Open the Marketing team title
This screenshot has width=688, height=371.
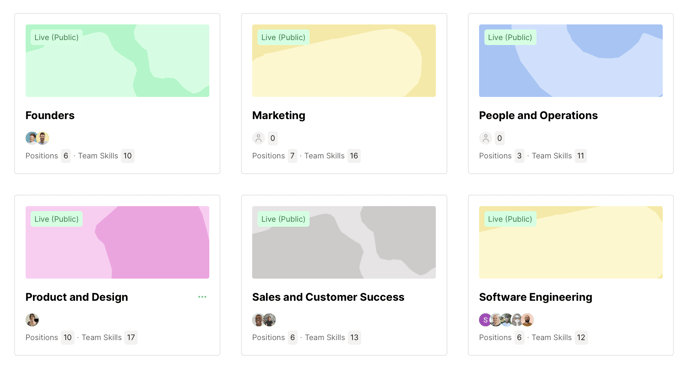tap(279, 115)
